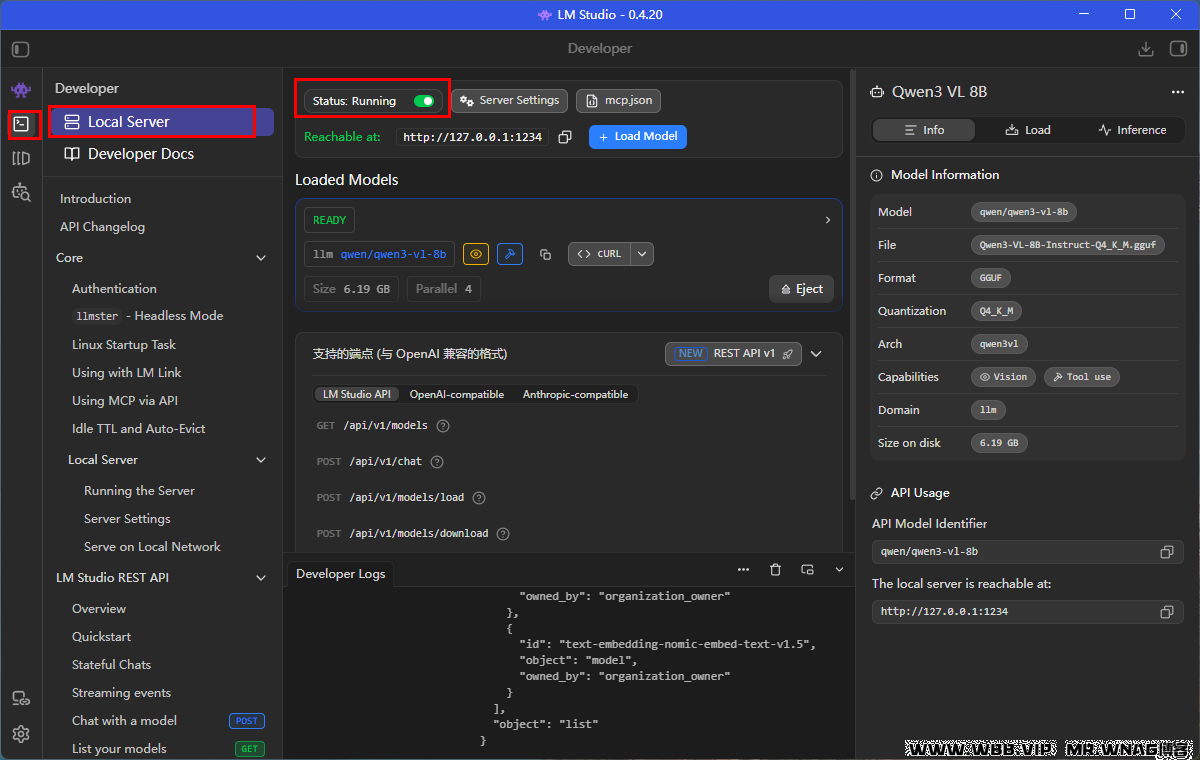
Task: Open the Serve on Local Network docs page
Action: 152,547
